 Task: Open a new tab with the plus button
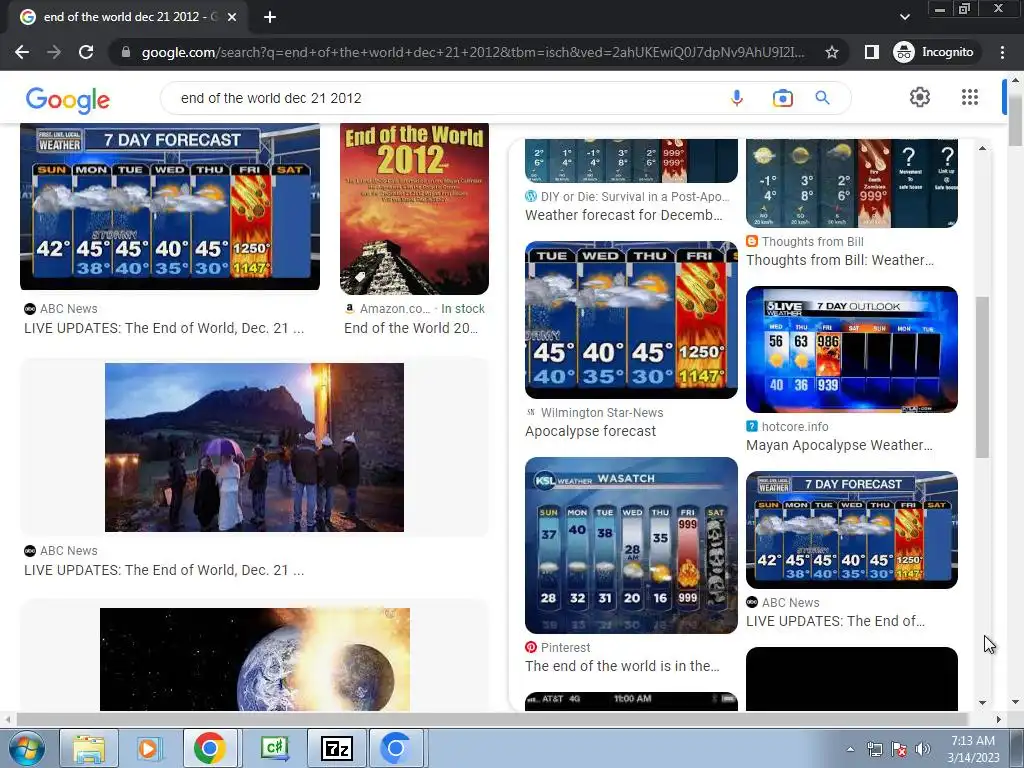click(x=270, y=17)
